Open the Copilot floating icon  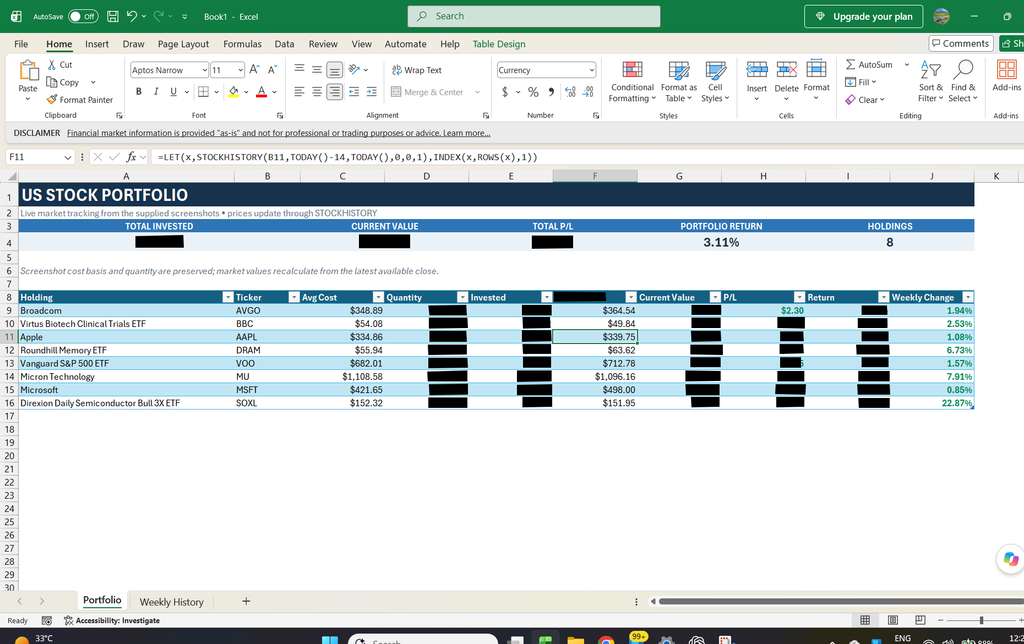[1011, 559]
